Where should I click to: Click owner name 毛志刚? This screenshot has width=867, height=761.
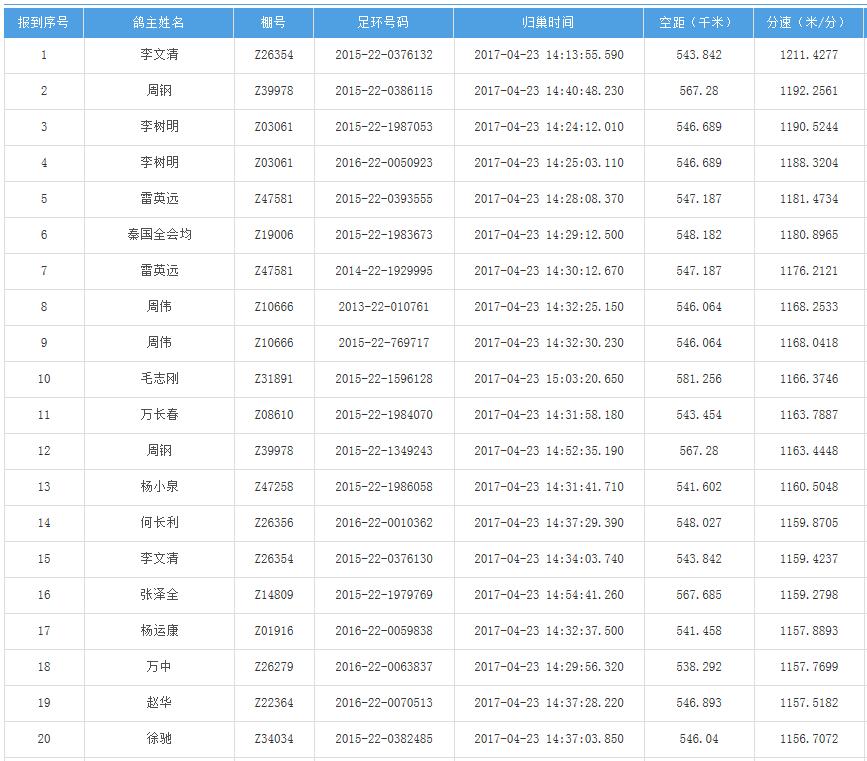158,379
